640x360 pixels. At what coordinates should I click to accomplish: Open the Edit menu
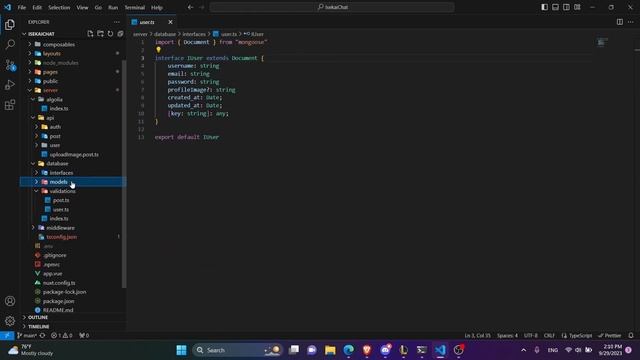tap(37, 7)
